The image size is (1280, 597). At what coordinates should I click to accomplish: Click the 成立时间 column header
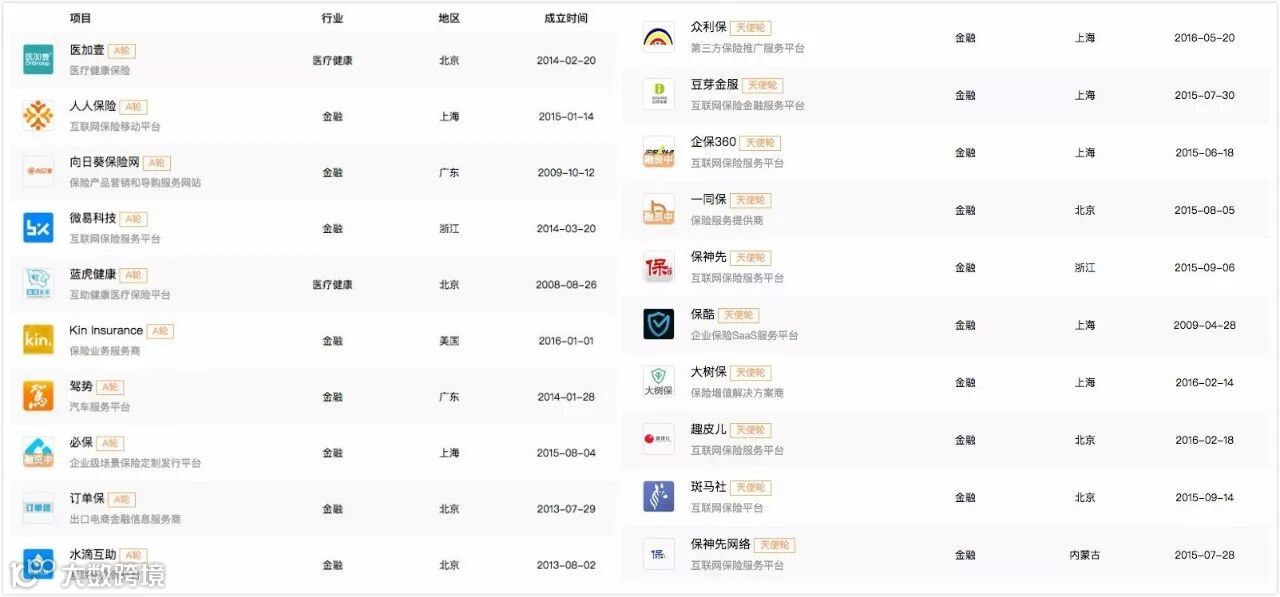(566, 18)
